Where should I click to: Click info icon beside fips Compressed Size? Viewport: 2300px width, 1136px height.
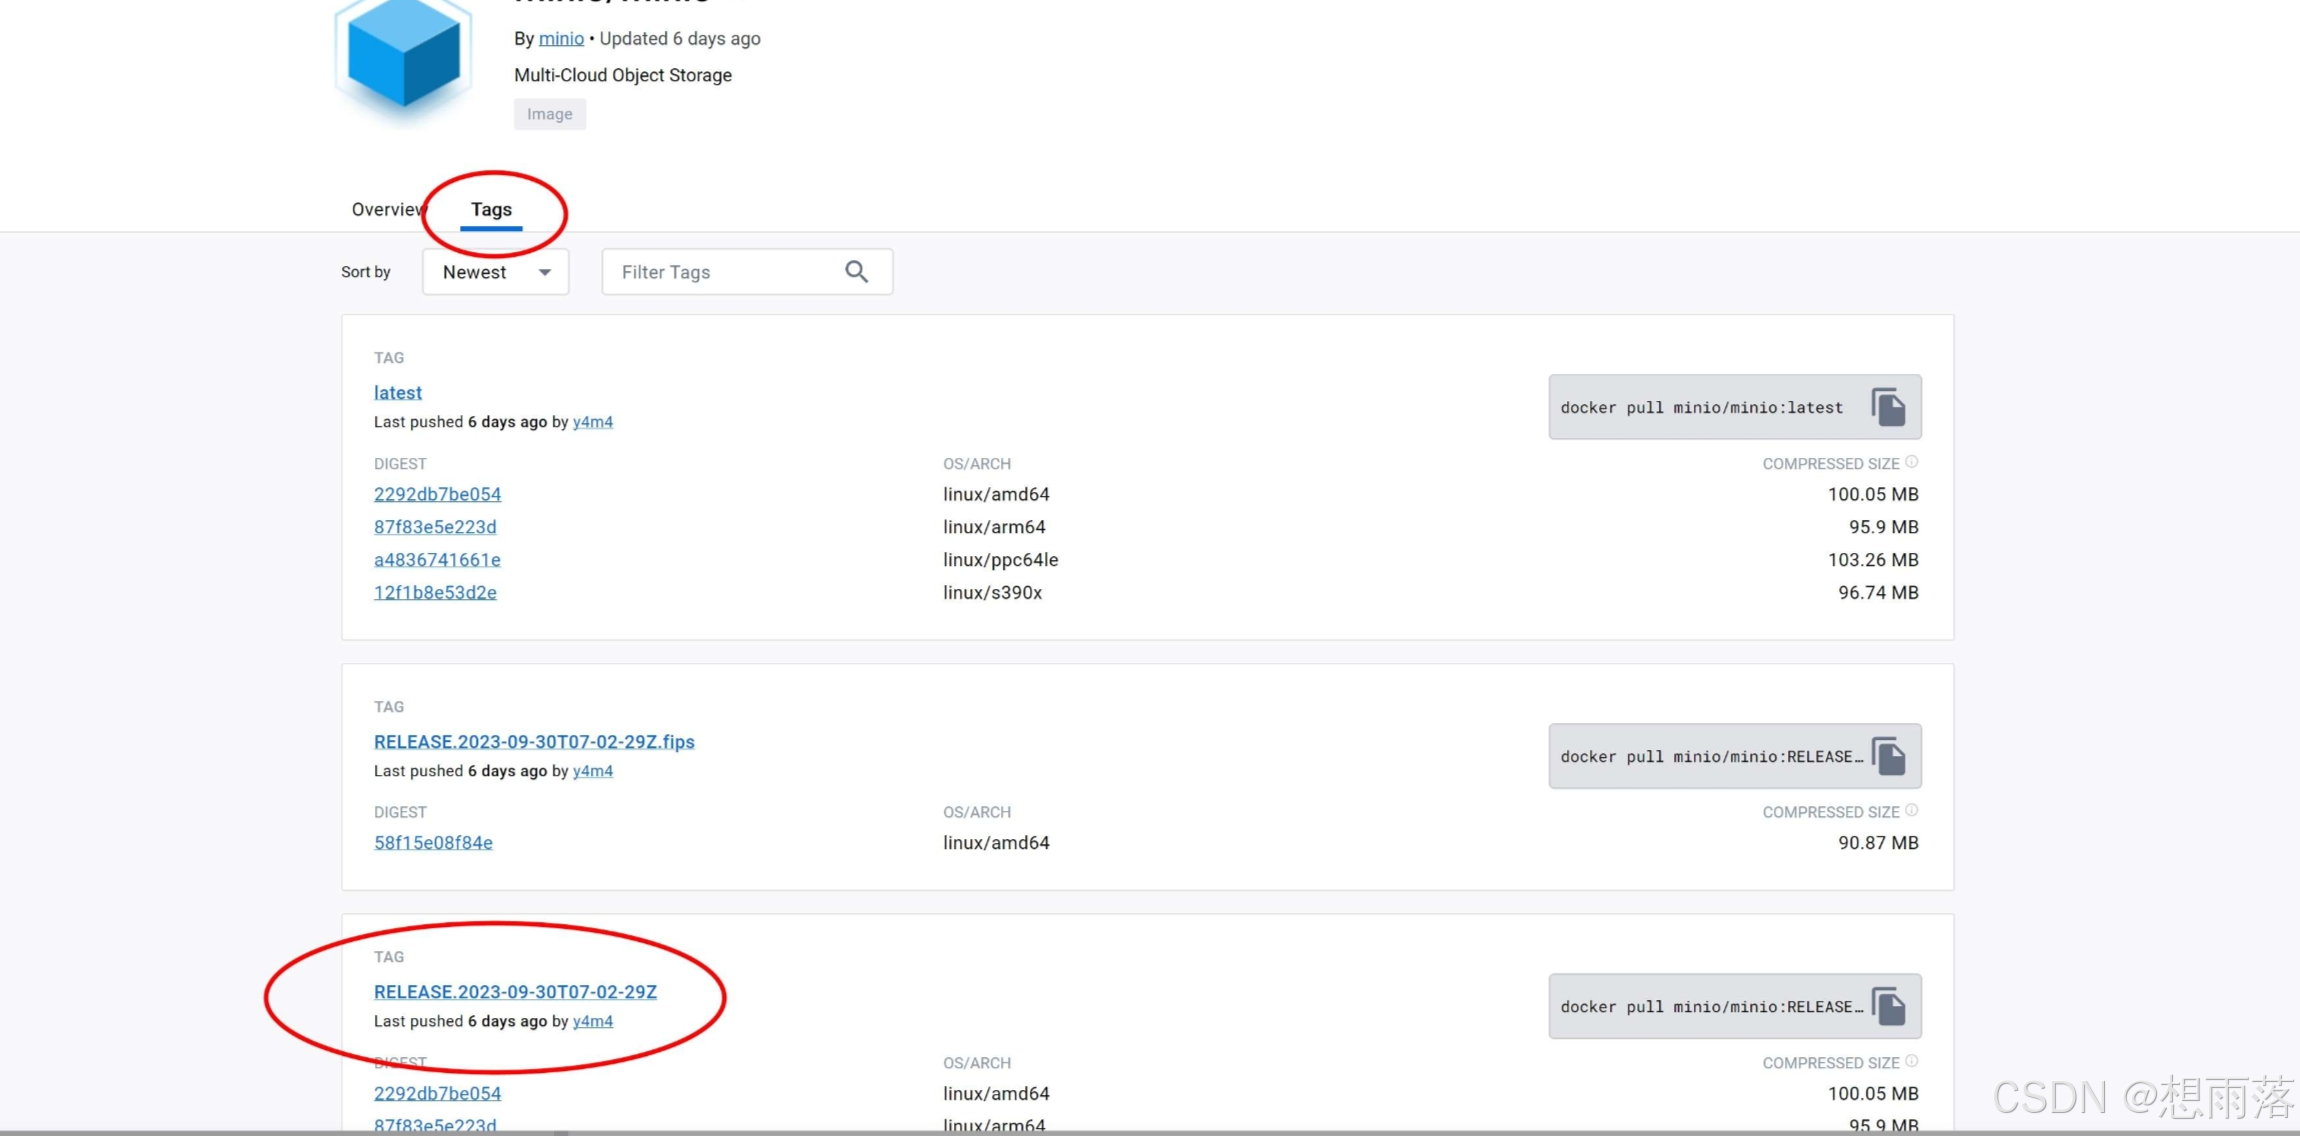(1912, 810)
